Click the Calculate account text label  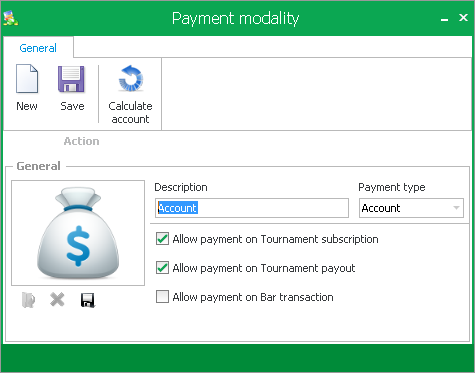pos(130,112)
